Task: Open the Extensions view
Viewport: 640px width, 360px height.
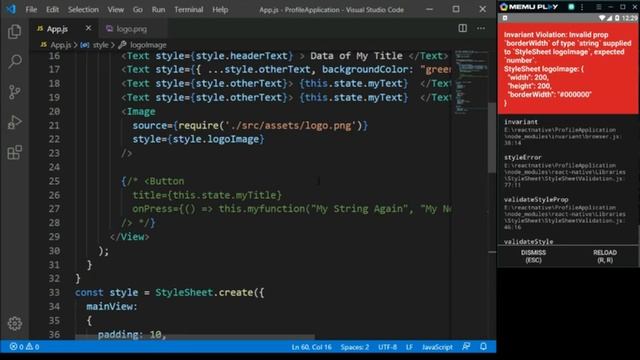Action: pyautogui.click(x=15, y=152)
